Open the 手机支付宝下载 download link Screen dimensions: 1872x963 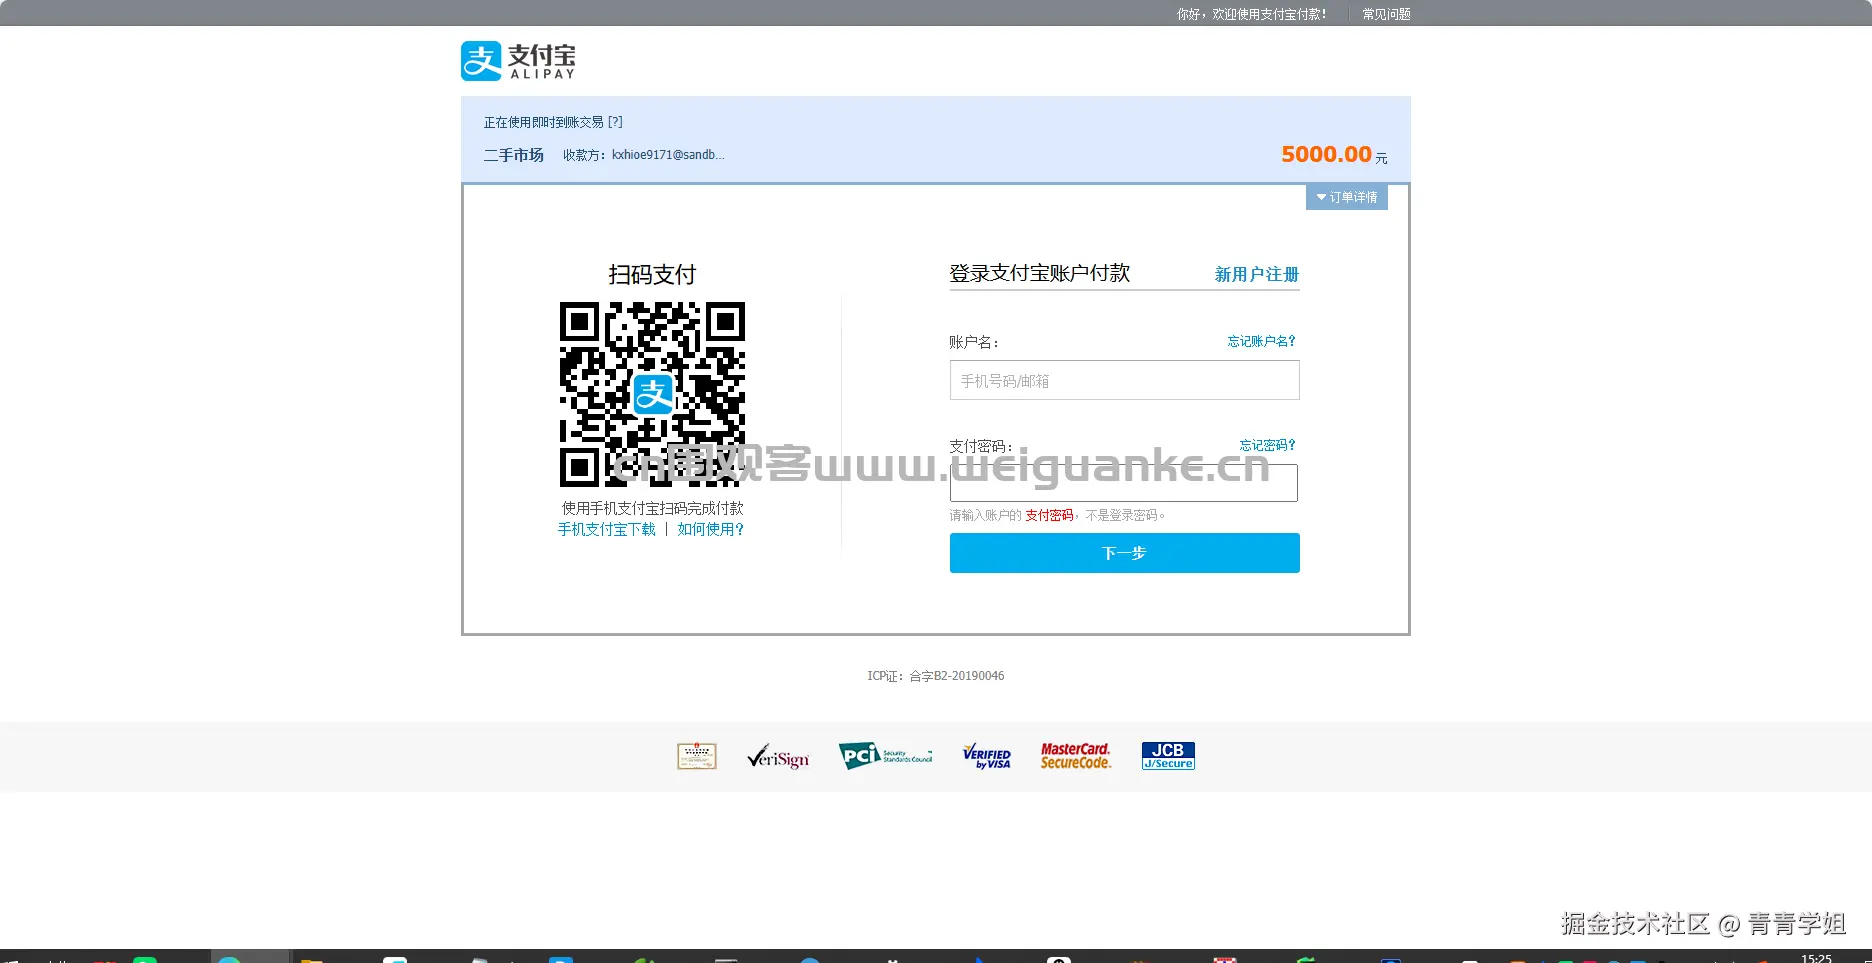[x=606, y=529]
